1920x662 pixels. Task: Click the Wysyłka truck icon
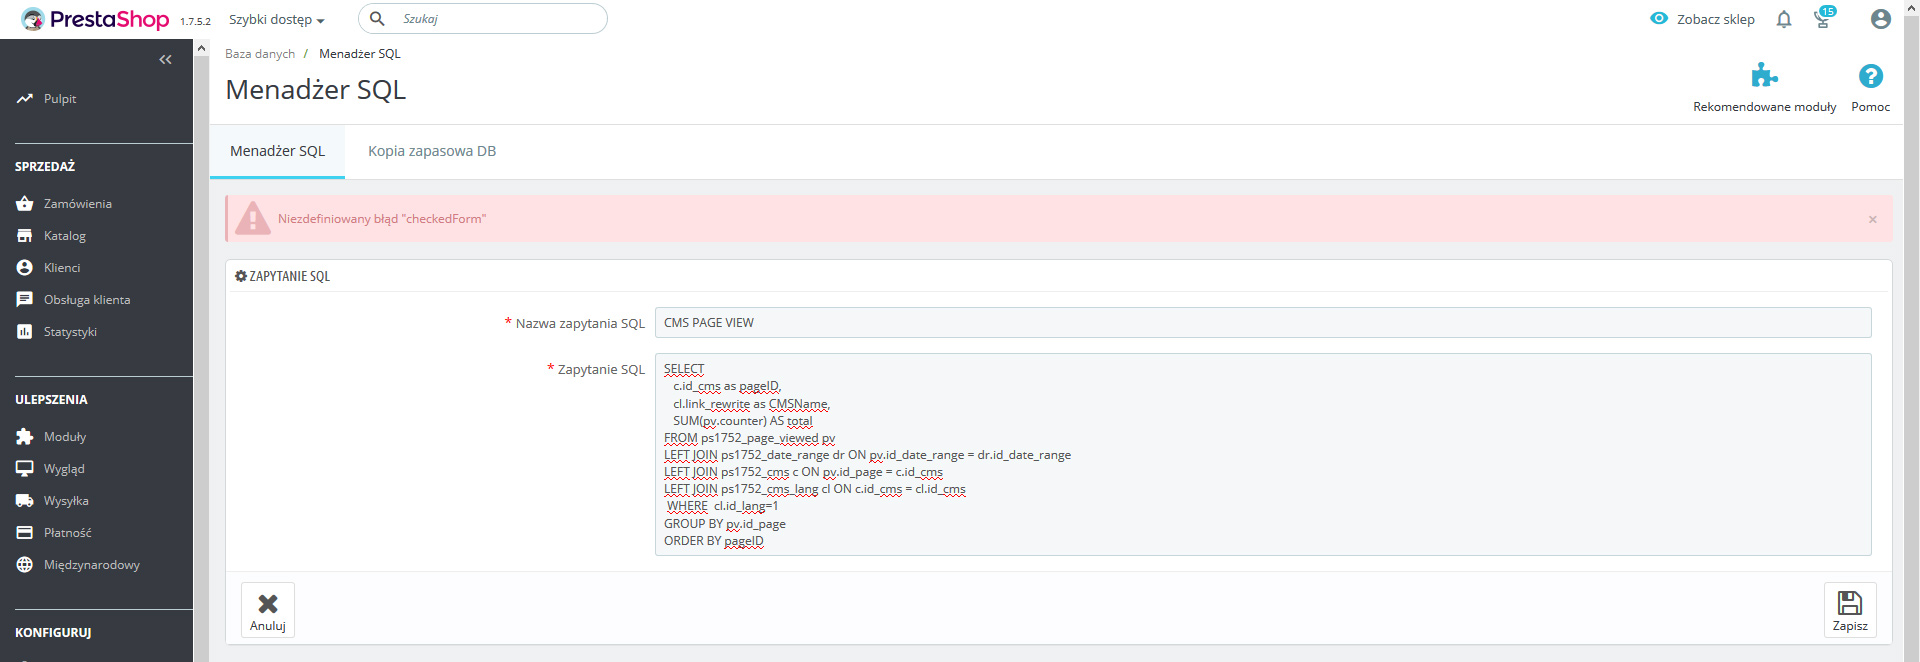click(x=25, y=501)
